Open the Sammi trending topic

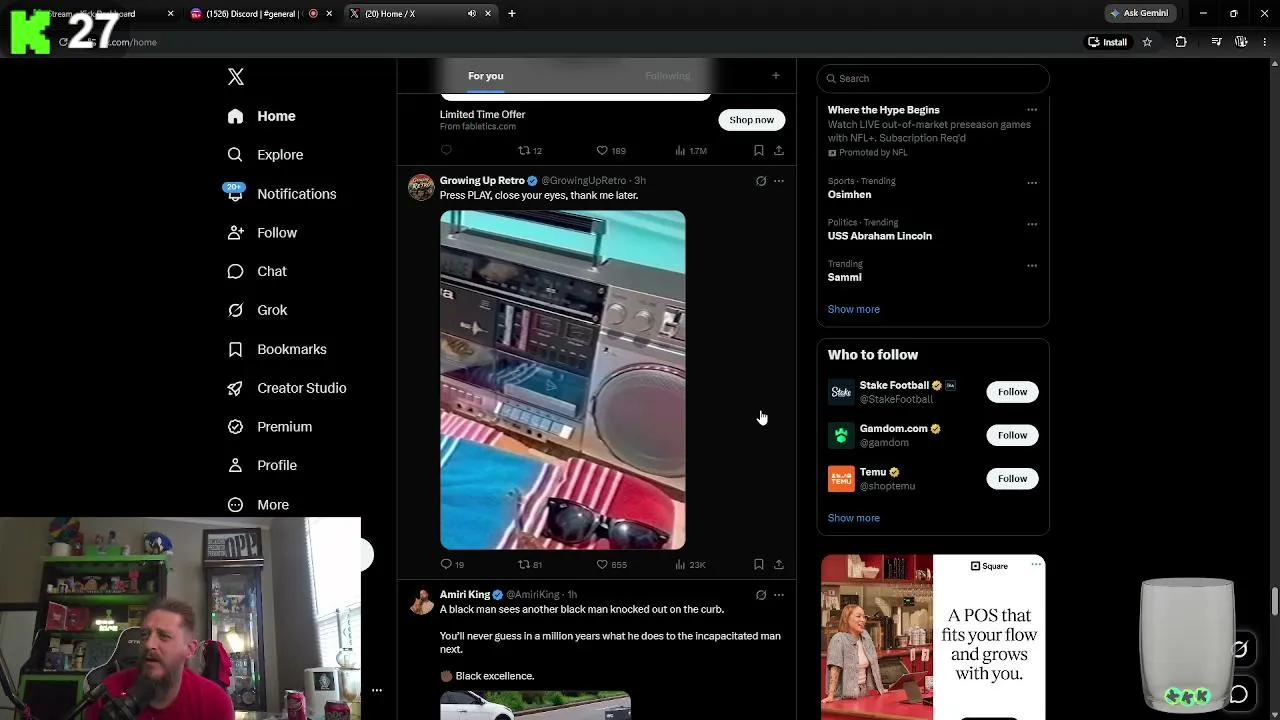click(844, 278)
